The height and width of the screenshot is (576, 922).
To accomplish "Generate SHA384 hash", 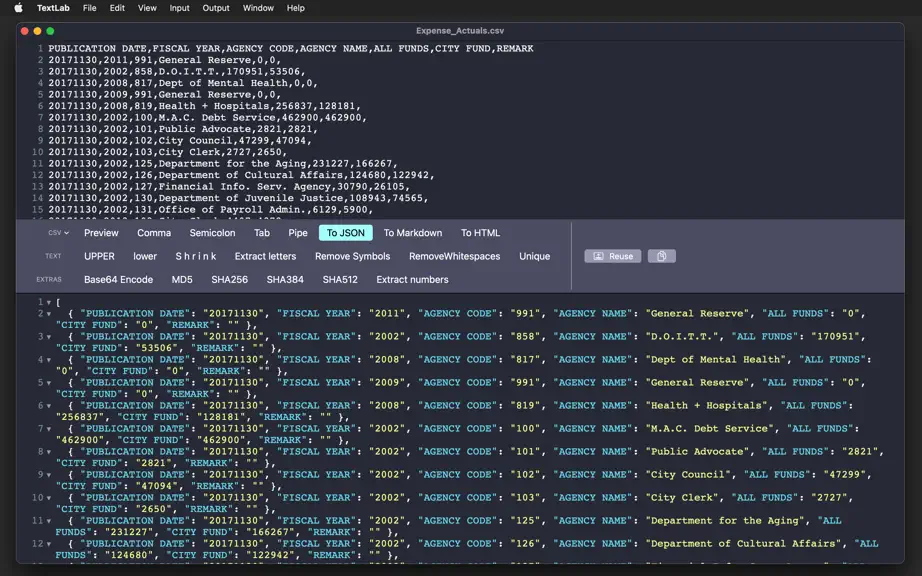I will [x=285, y=280].
